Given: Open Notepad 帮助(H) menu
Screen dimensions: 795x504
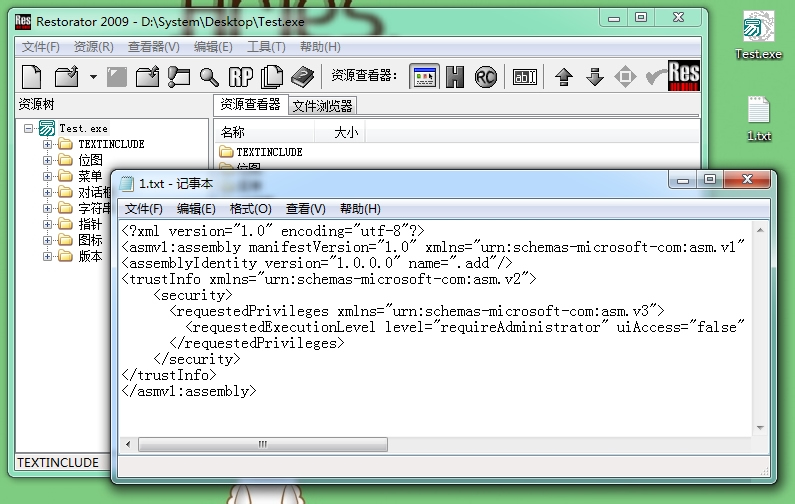Looking at the screenshot, I should click(x=360, y=209).
